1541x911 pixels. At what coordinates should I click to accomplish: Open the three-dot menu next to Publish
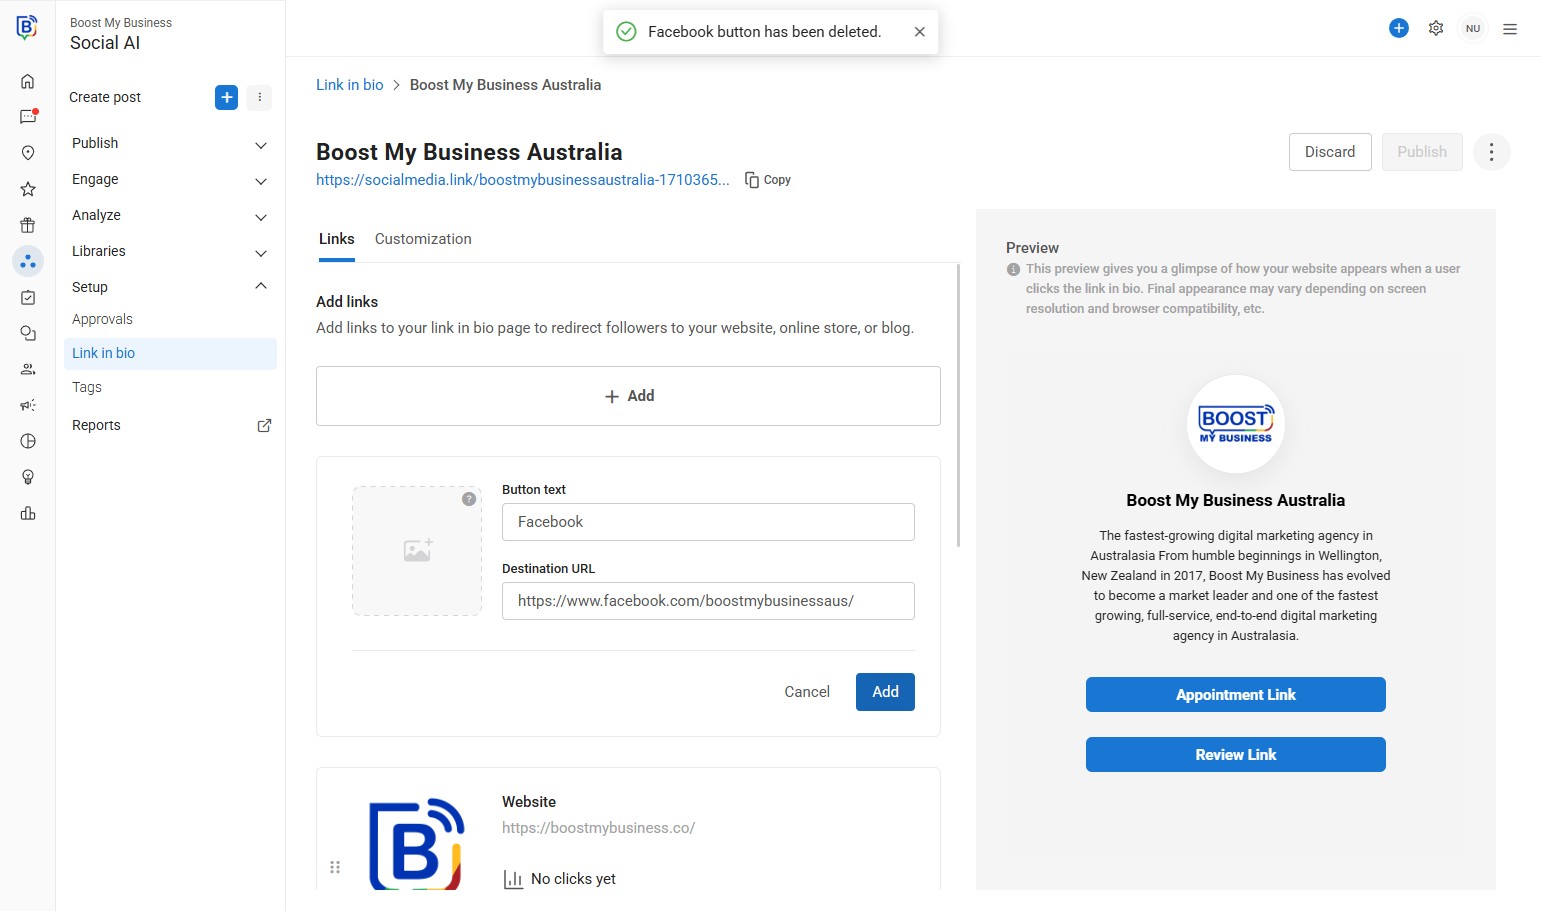[x=1491, y=152]
